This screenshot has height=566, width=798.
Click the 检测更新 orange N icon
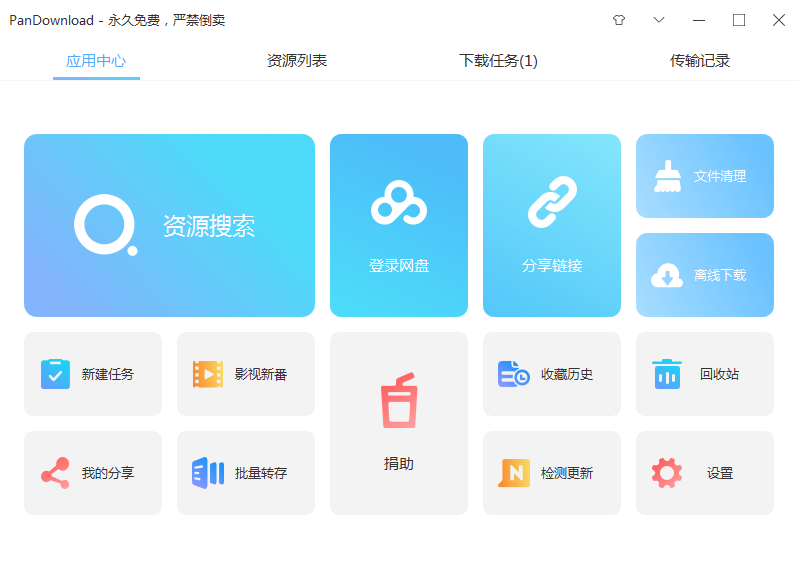coord(514,473)
